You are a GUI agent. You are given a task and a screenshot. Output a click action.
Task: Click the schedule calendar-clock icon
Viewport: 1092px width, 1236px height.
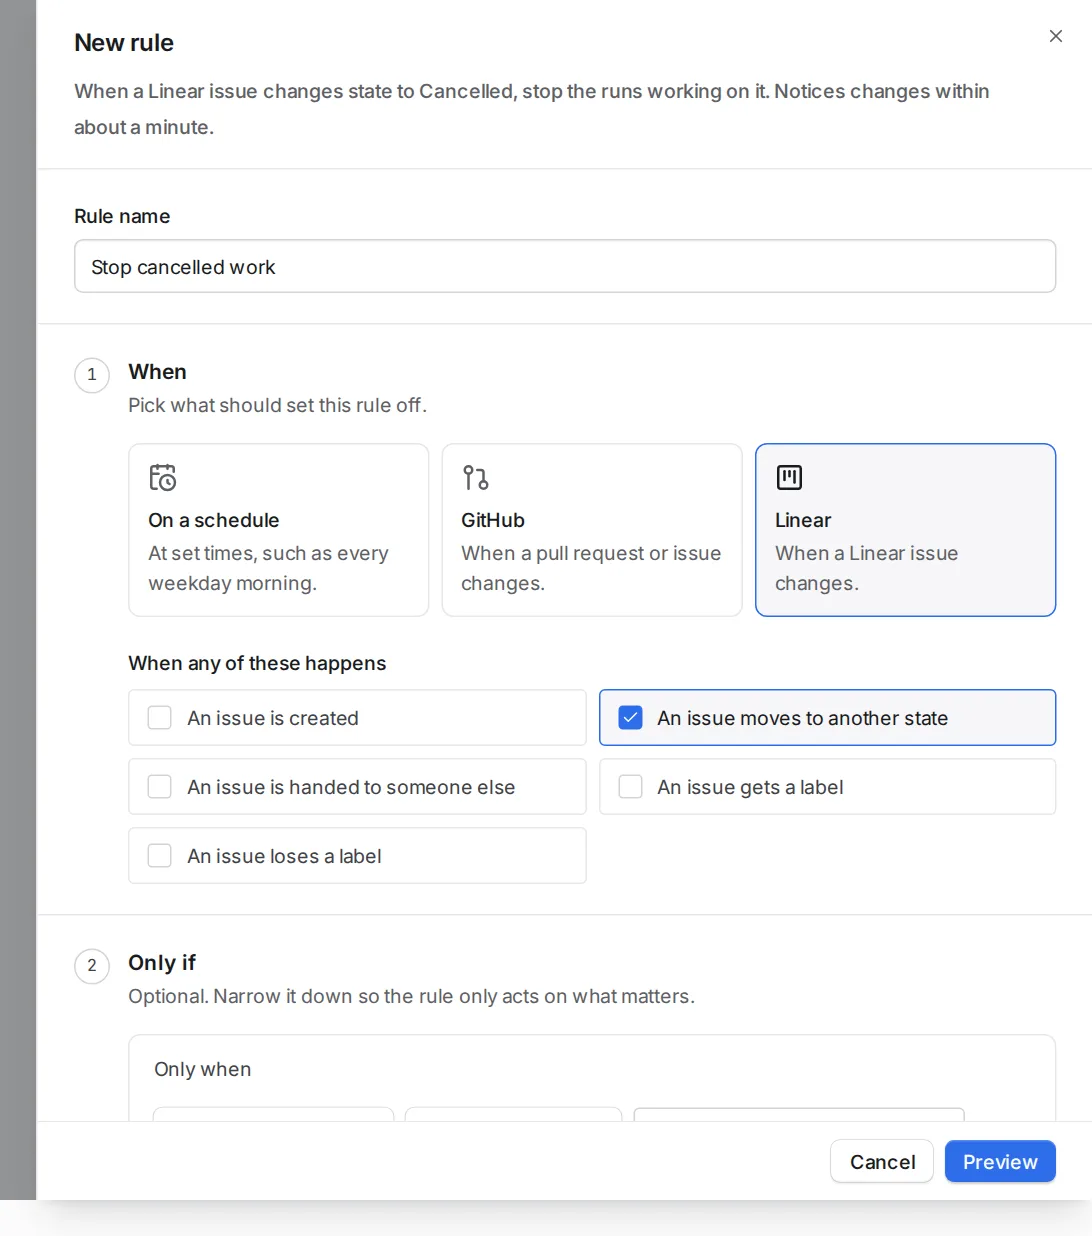[162, 477]
